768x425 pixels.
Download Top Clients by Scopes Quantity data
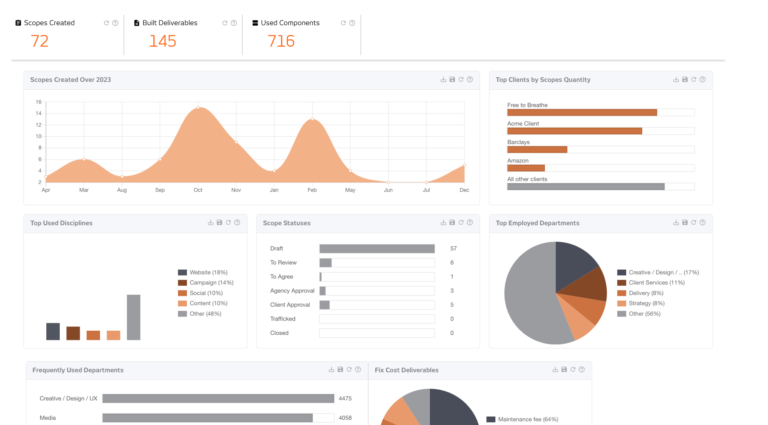coord(676,79)
